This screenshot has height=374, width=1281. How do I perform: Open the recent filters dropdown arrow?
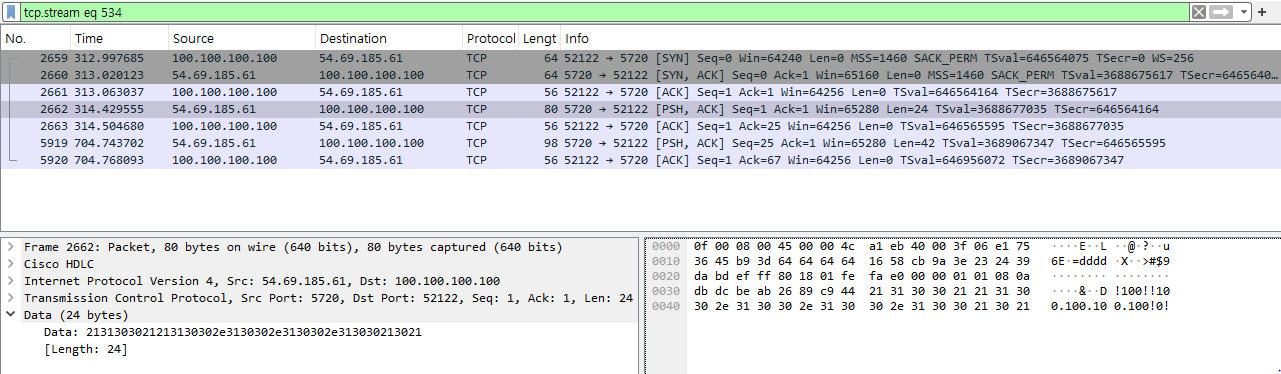pos(1244,11)
